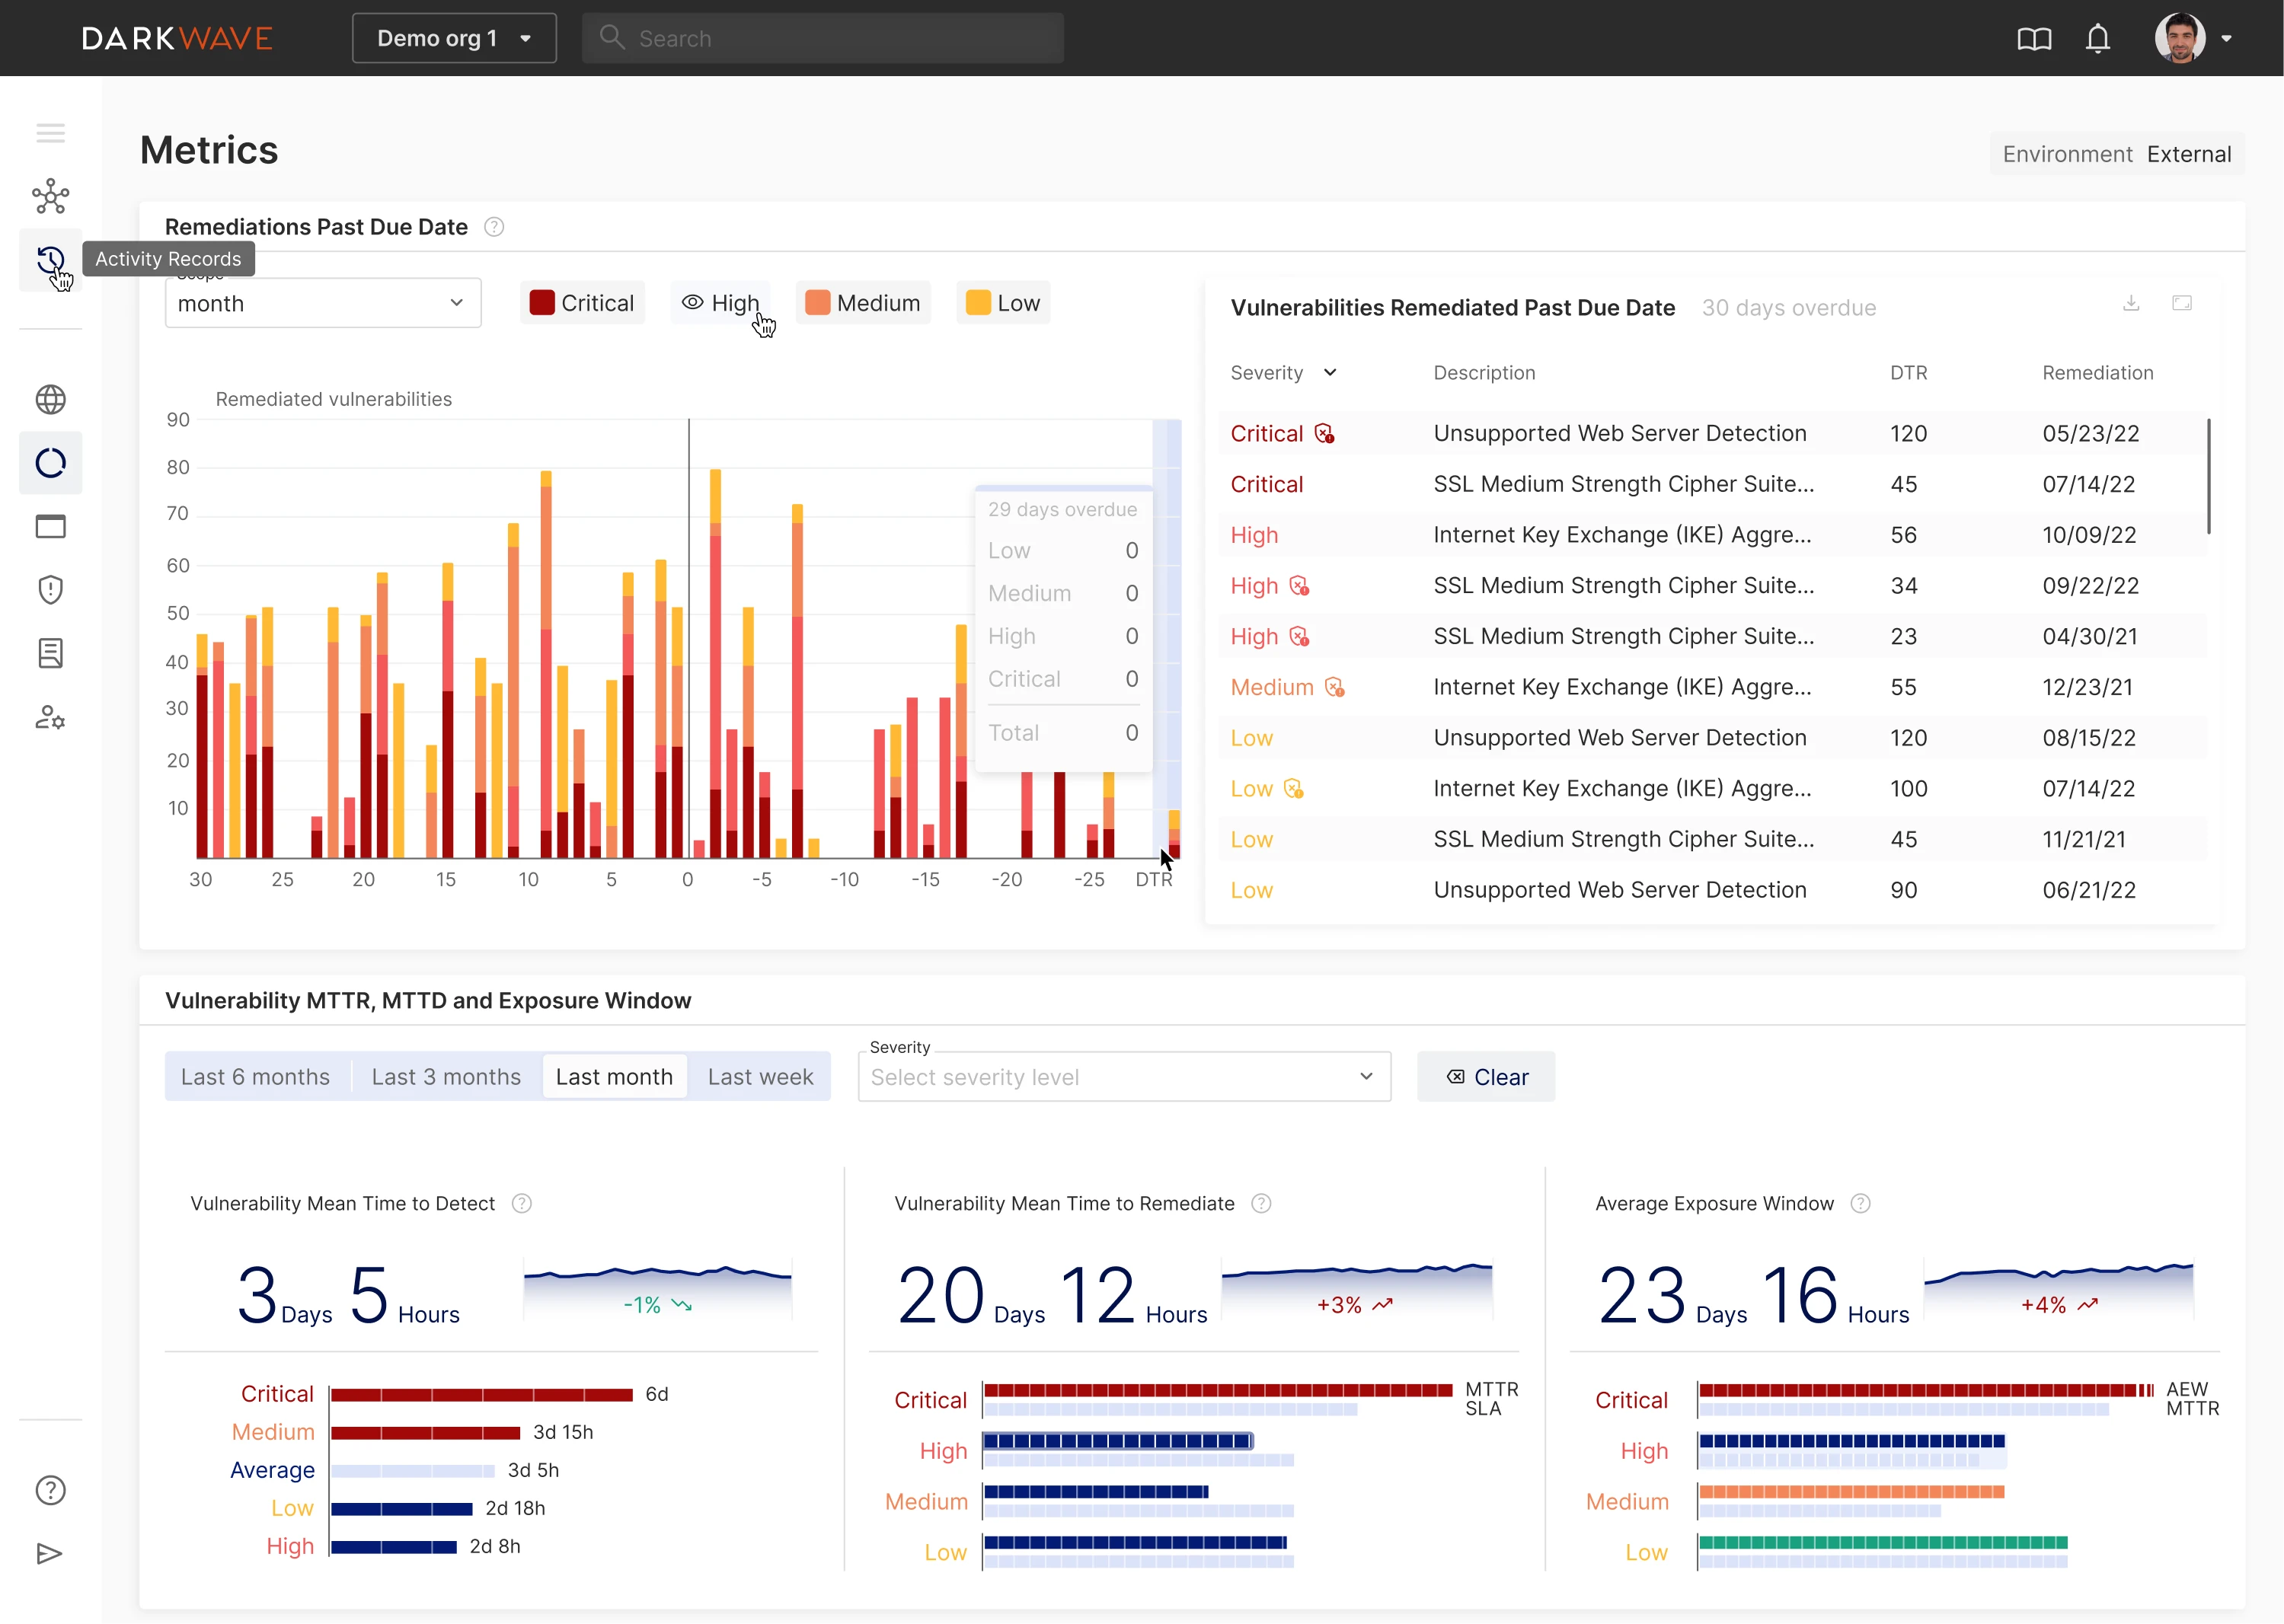The height and width of the screenshot is (1624, 2284).
Task: Switch to the Last week time range
Action: pyautogui.click(x=760, y=1076)
